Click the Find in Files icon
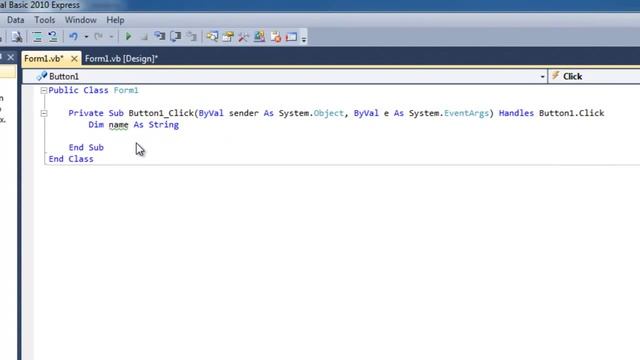 (17, 37)
